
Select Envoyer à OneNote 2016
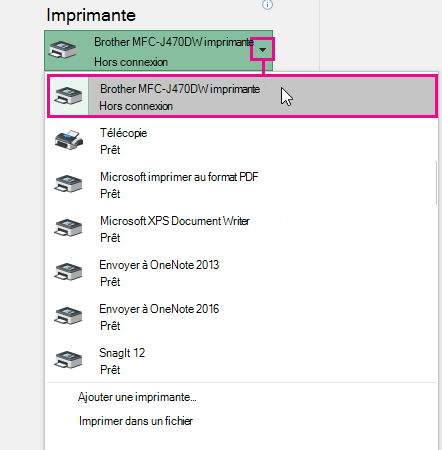tap(241, 317)
